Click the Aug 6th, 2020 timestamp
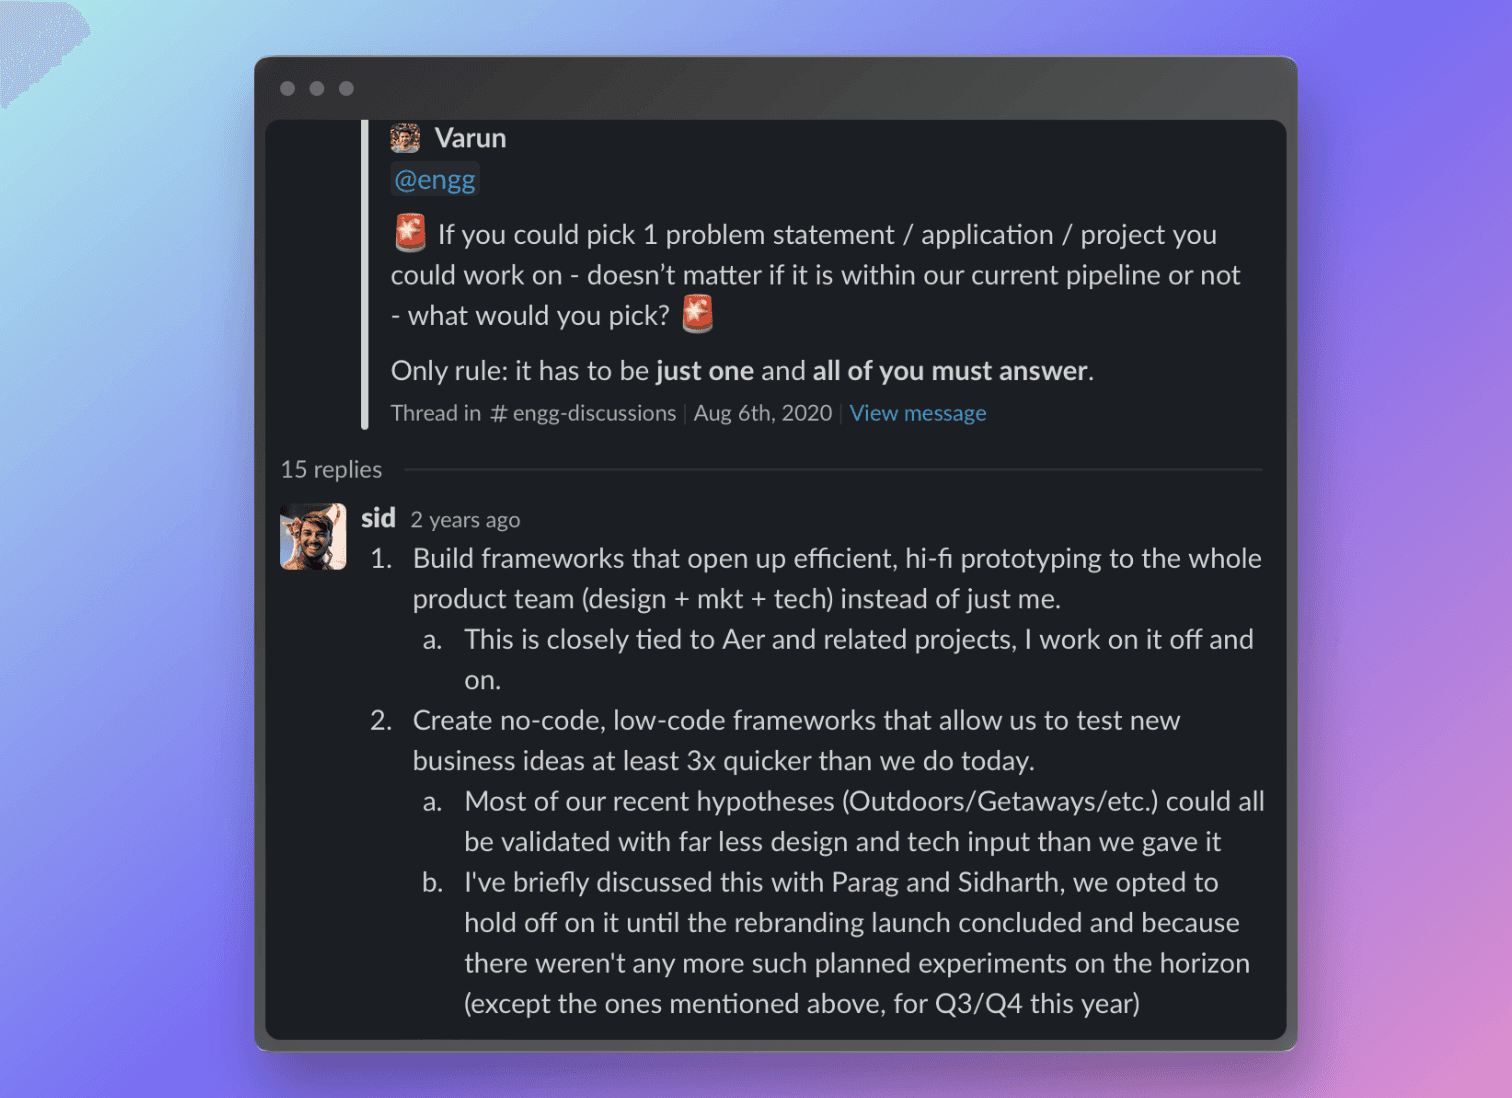1512x1098 pixels. (x=763, y=413)
